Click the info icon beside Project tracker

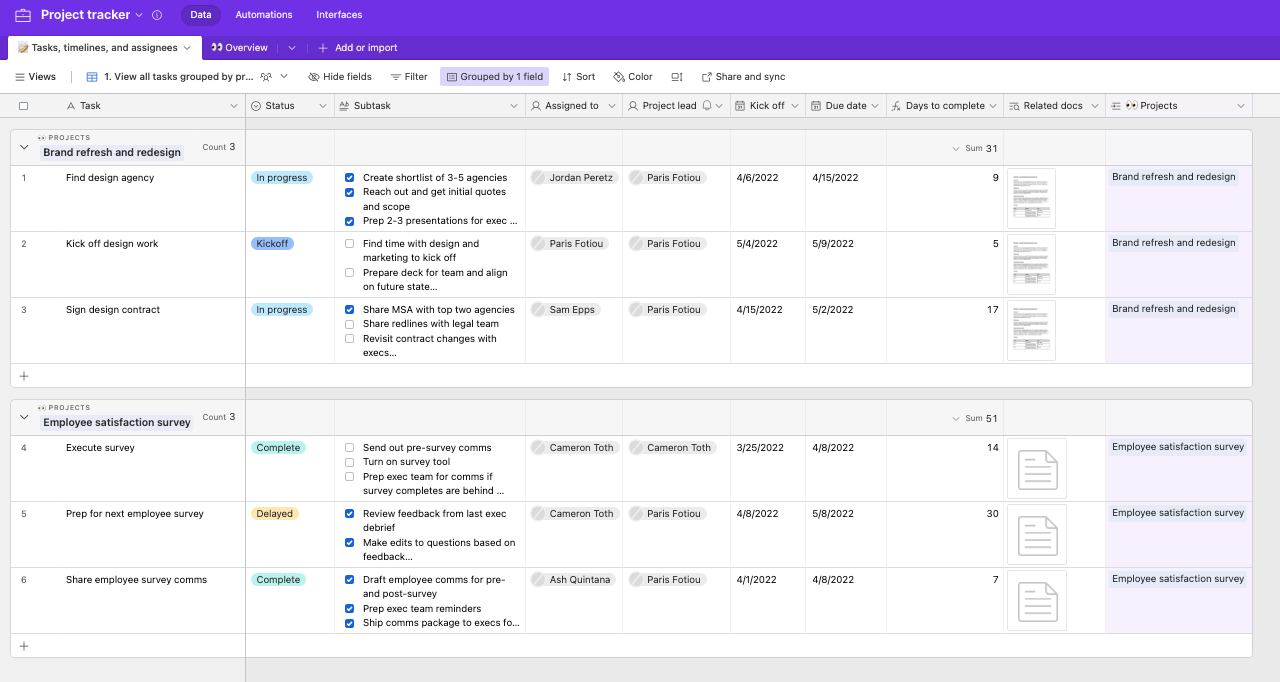click(x=157, y=15)
